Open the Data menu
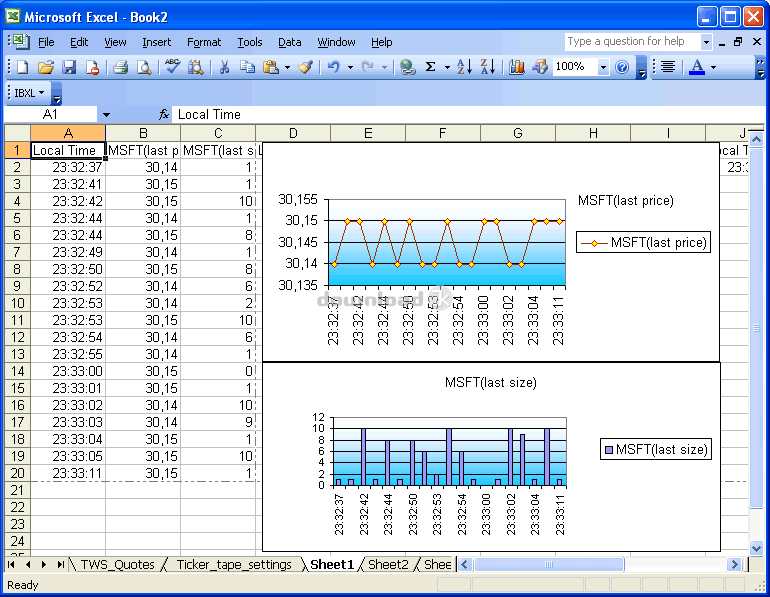This screenshot has height=597, width=770. click(x=290, y=42)
